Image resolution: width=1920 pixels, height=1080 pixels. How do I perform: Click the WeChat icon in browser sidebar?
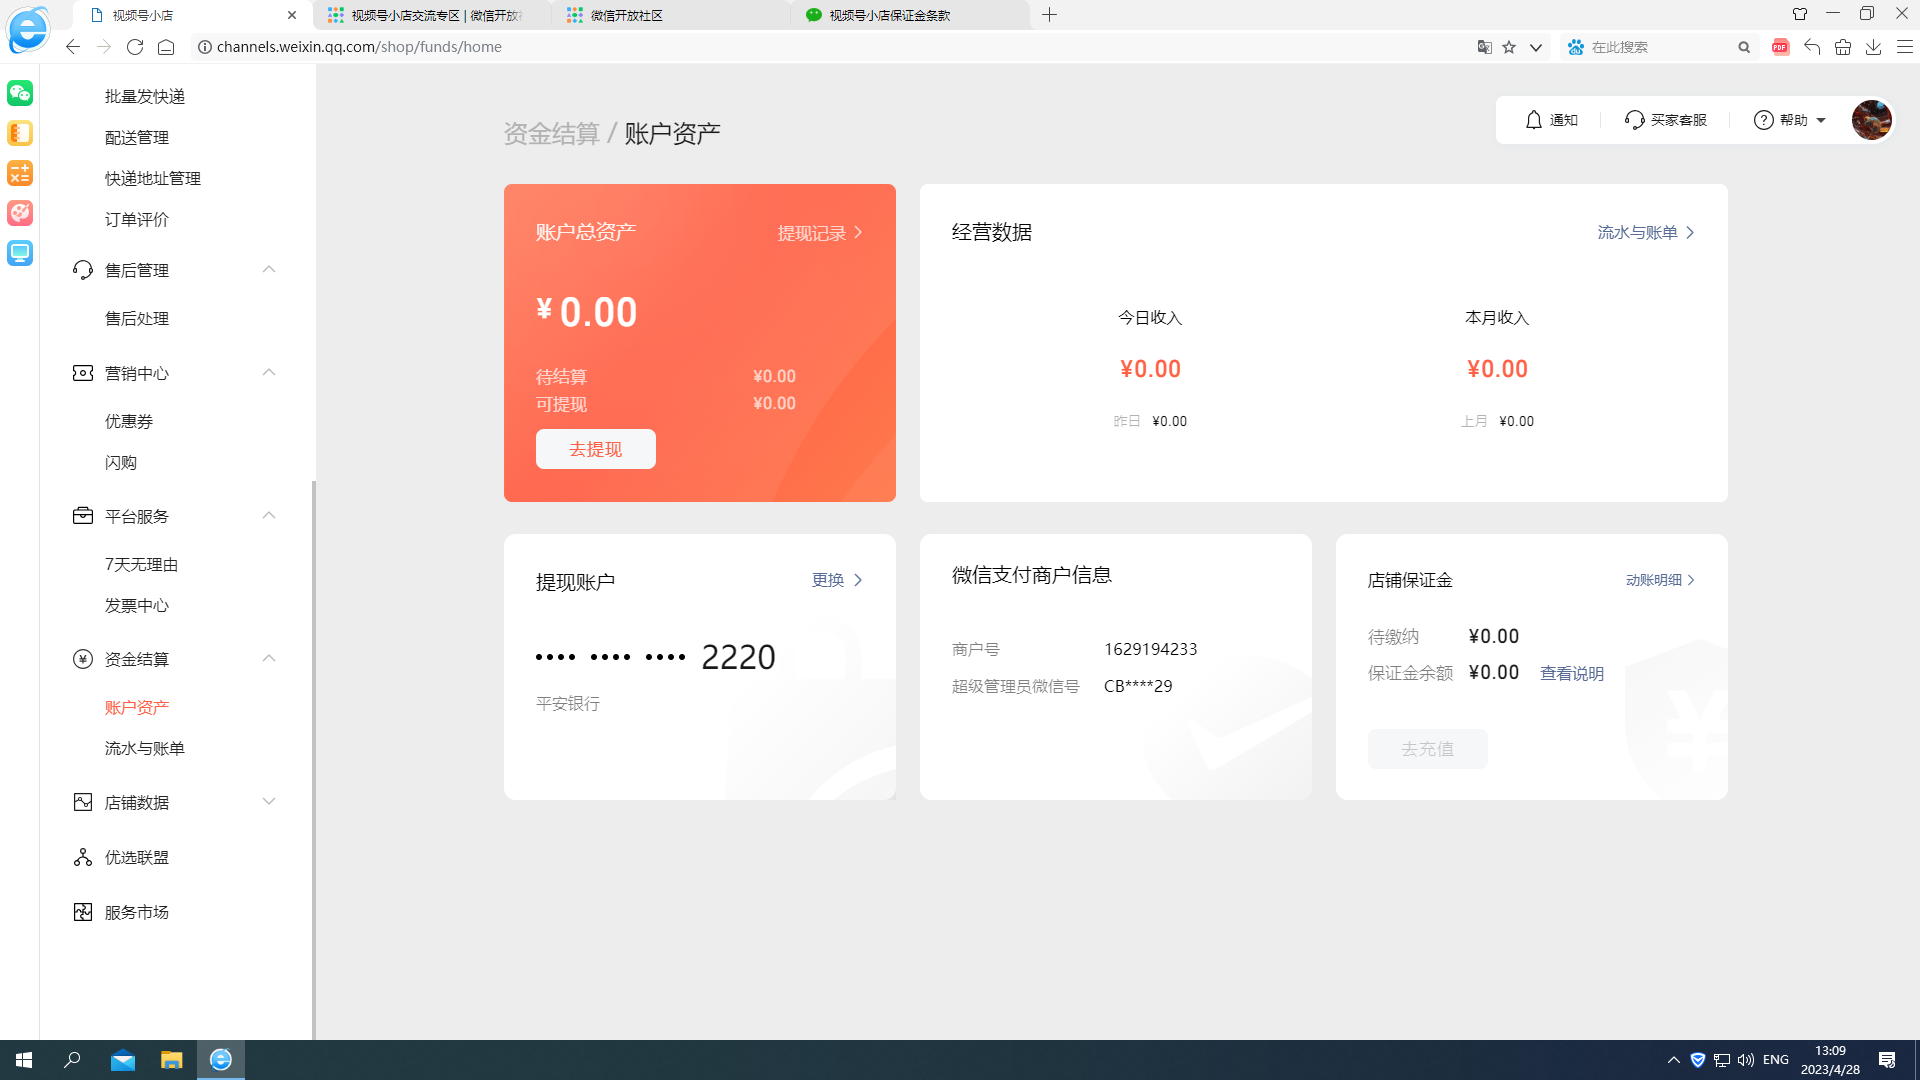tap(20, 93)
